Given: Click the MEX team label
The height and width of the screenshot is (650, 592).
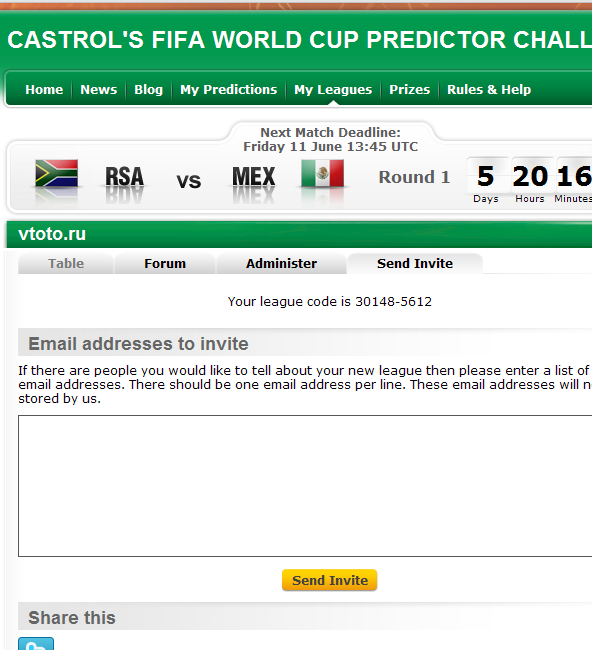Looking at the screenshot, I should [254, 177].
